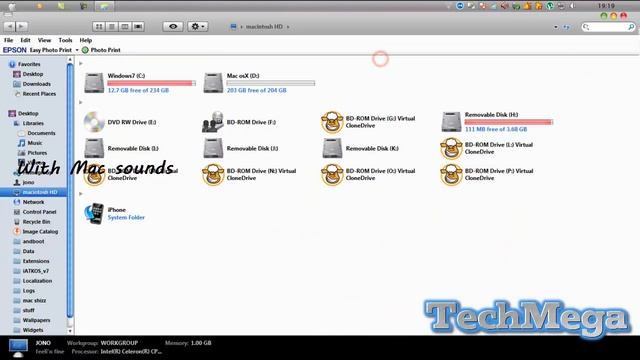Viewport: 640px width, 360px height.
Task: Click the Forward navigation arrow
Action: [x=21, y=27]
